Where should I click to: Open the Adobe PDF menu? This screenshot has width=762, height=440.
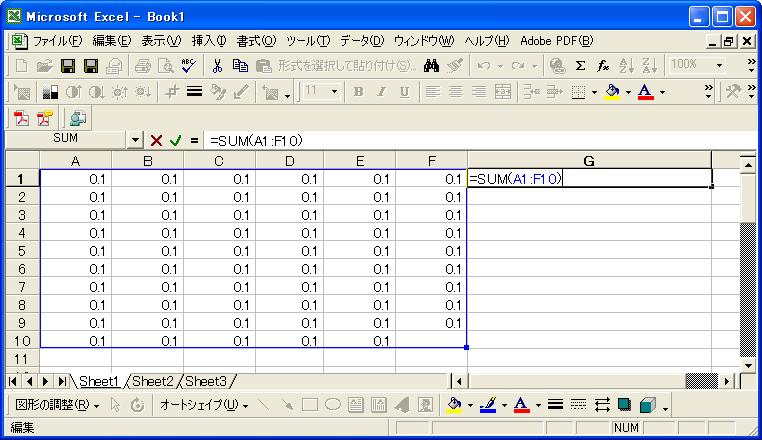557,41
